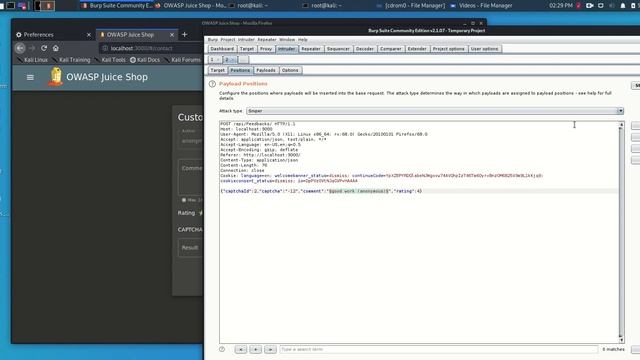Open notifications bell in system panel
The height and width of the screenshot is (360, 640).
[623, 6]
